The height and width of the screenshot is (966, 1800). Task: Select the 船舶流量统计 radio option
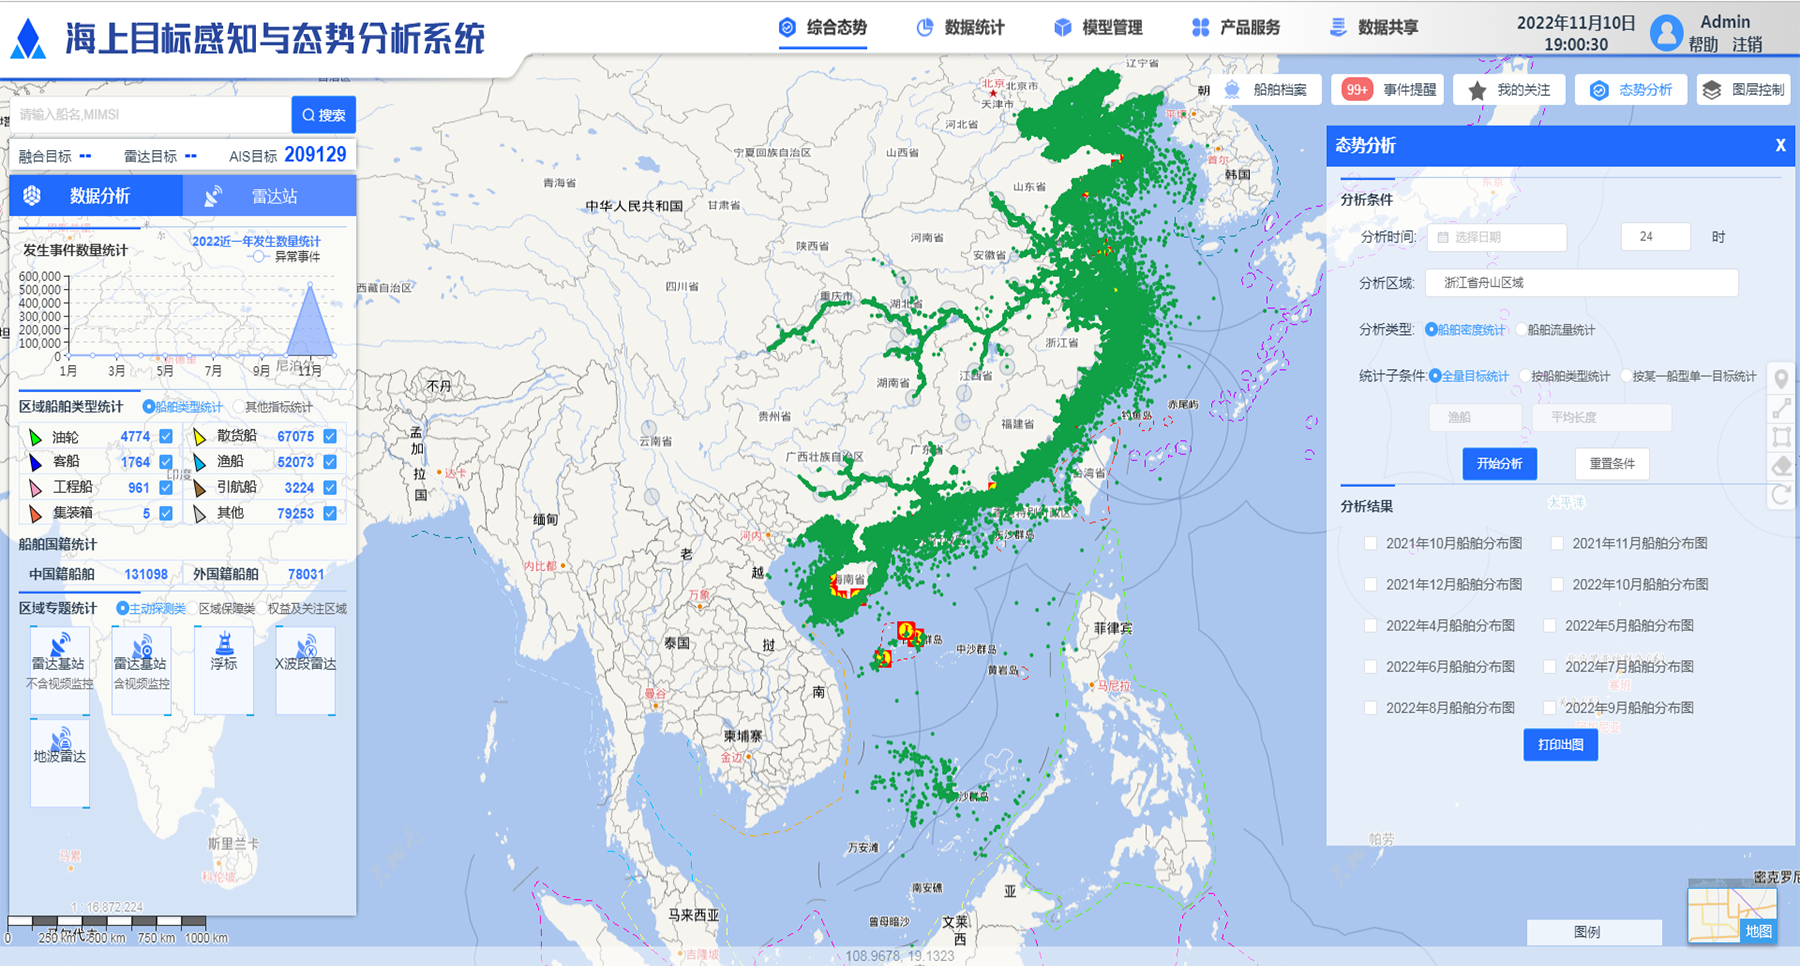(x=1523, y=330)
